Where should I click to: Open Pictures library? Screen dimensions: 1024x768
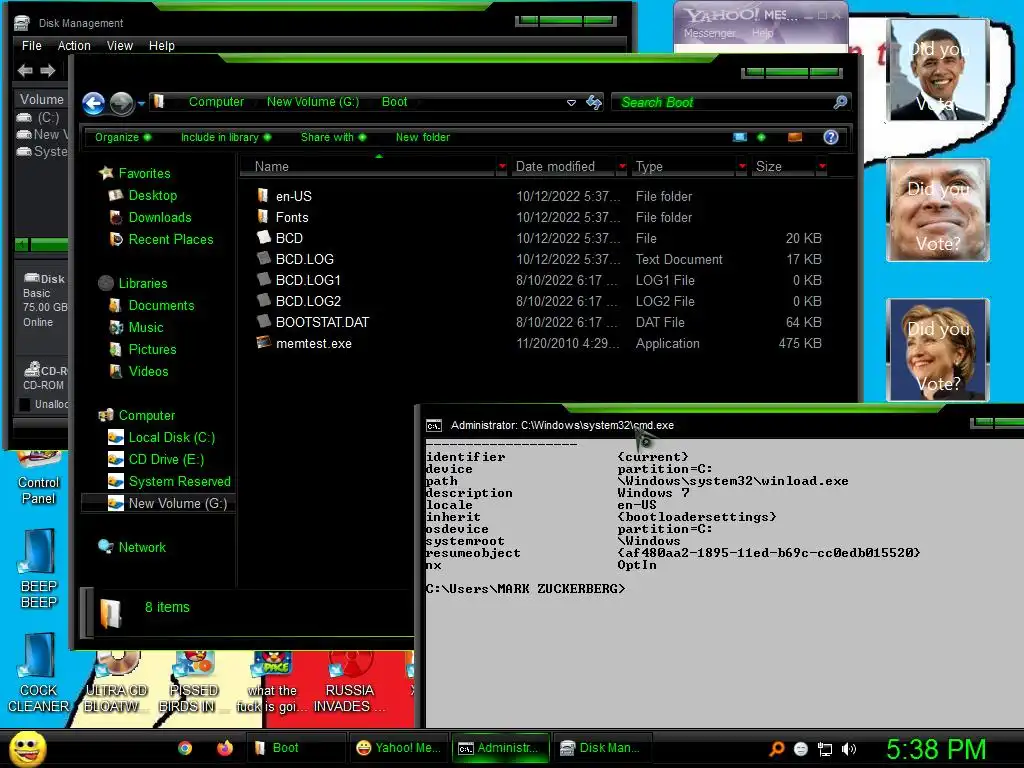pyautogui.click(x=152, y=349)
